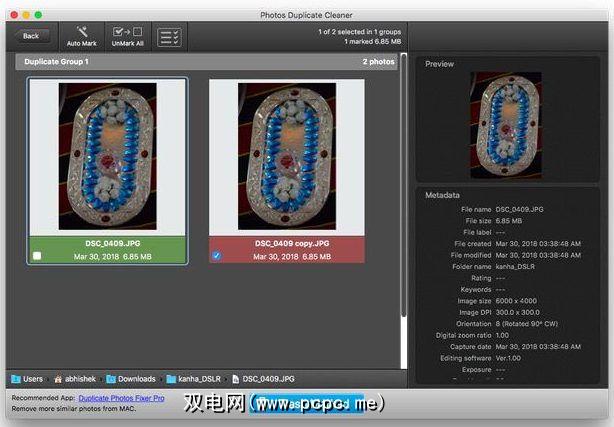Click File name value DSC_0409.JPG in Metadata
The width and height of the screenshot is (614, 427).
click(519, 210)
